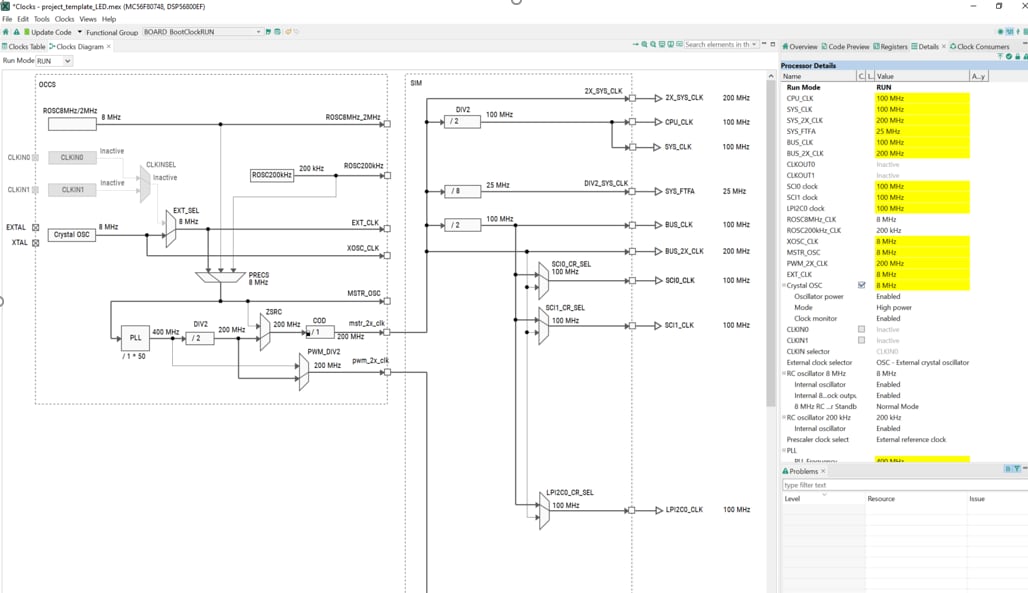Click the Level column header in Problems
The width and height of the screenshot is (1028, 593).
click(x=793, y=498)
